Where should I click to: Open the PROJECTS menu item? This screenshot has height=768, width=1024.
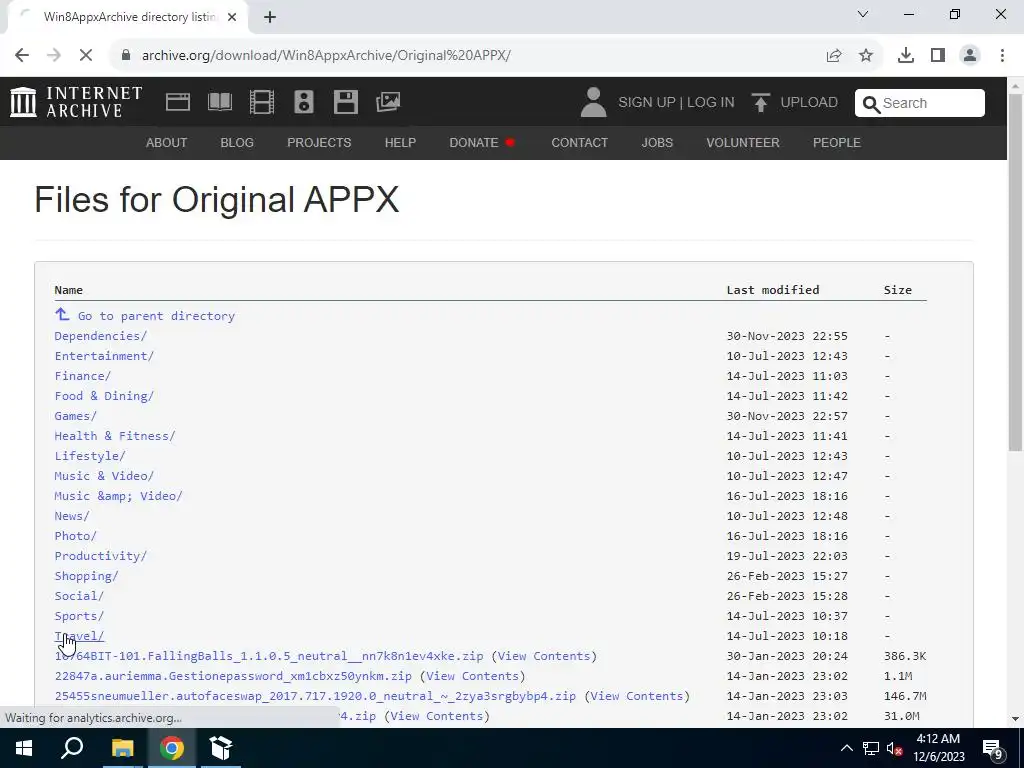319,142
